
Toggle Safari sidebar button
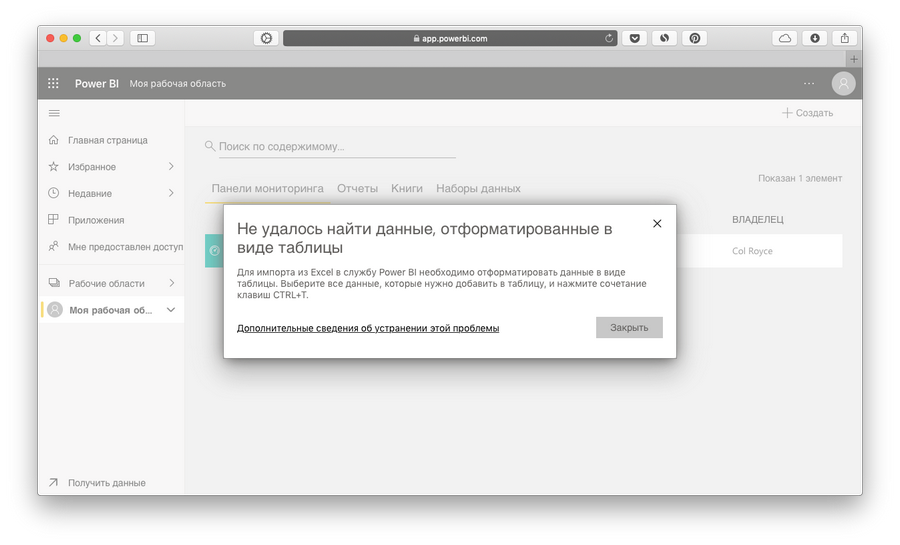[142, 38]
